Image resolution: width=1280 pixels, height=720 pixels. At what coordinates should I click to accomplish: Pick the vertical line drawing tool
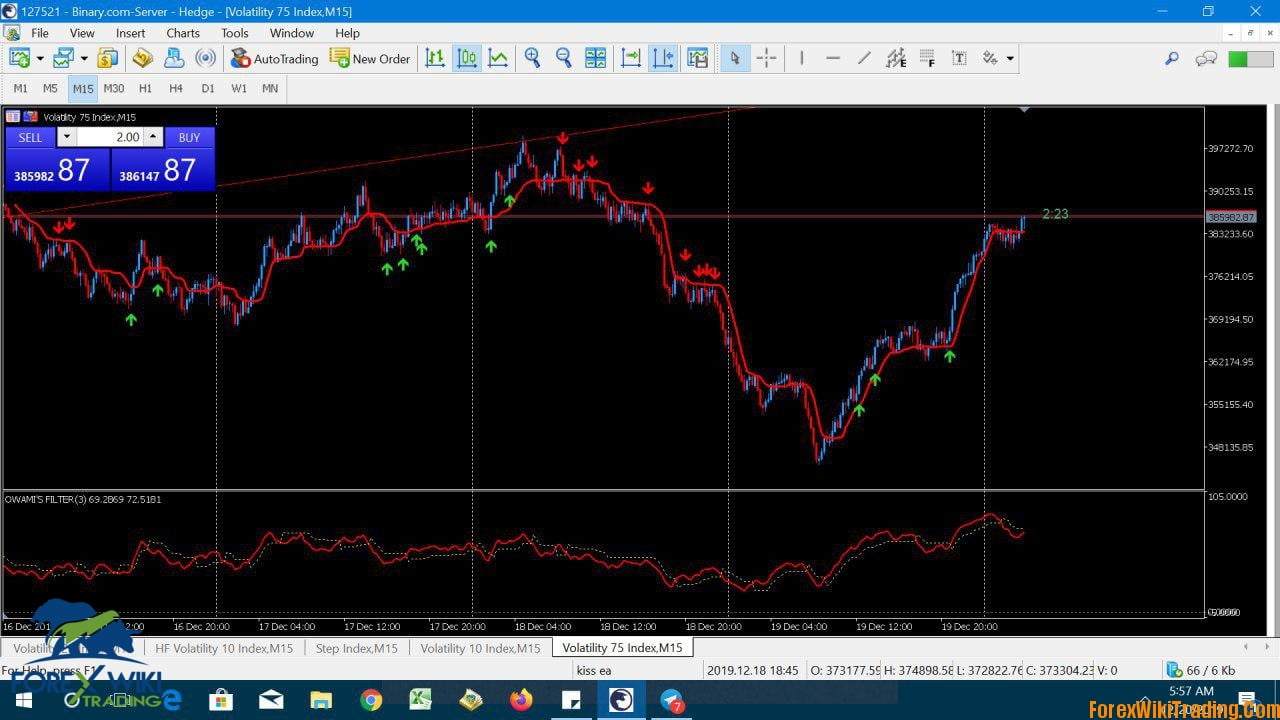click(x=801, y=58)
